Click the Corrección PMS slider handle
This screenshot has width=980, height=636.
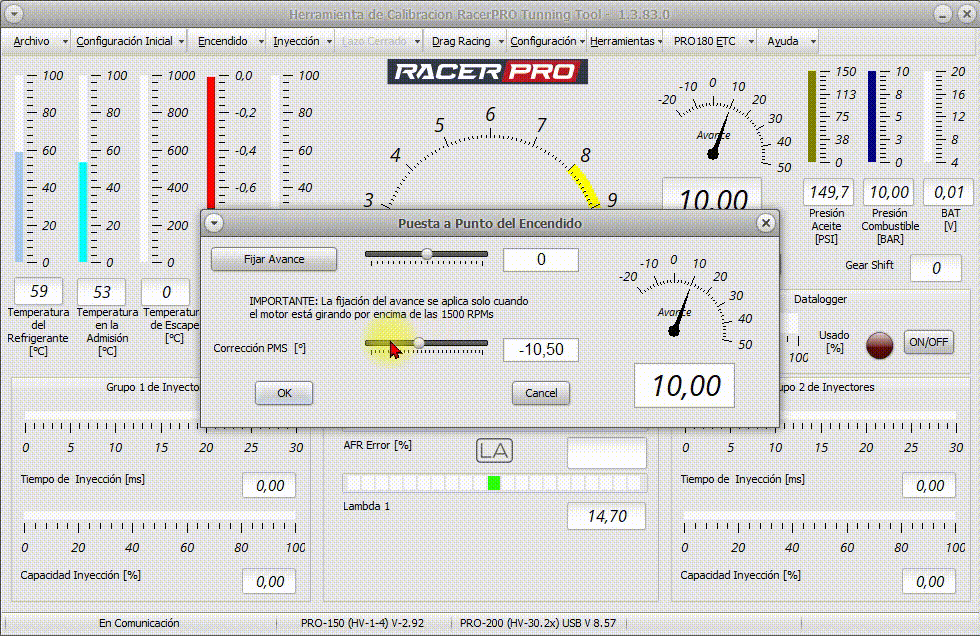pyautogui.click(x=419, y=343)
